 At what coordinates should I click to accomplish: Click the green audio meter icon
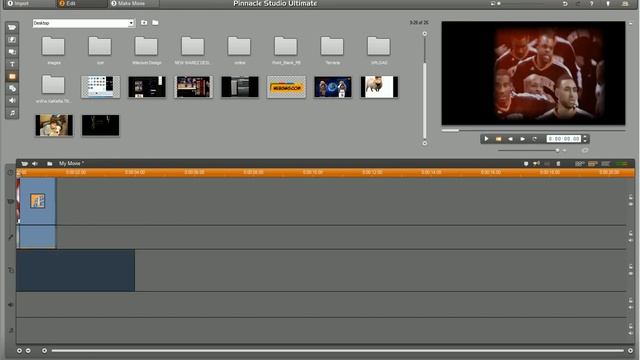[622, 164]
